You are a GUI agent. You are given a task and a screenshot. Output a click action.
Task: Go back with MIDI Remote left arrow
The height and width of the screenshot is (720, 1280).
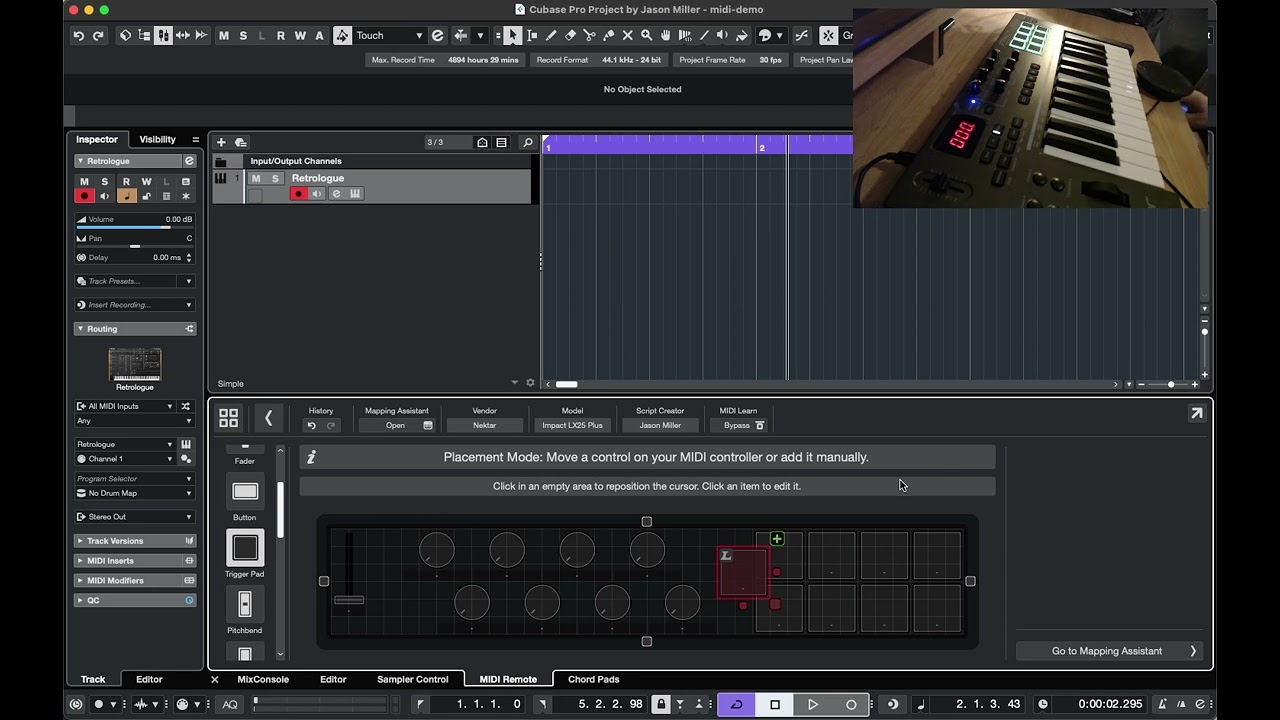(268, 418)
